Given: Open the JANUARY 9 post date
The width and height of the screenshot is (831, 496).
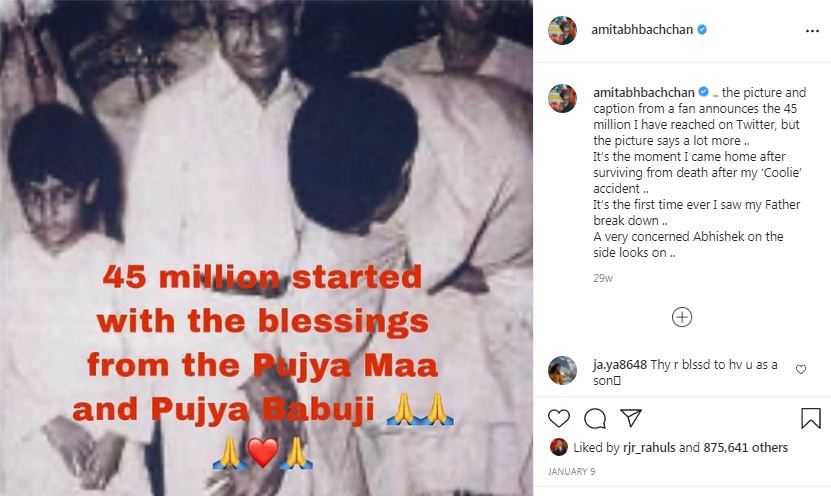Looking at the screenshot, I should [571, 471].
